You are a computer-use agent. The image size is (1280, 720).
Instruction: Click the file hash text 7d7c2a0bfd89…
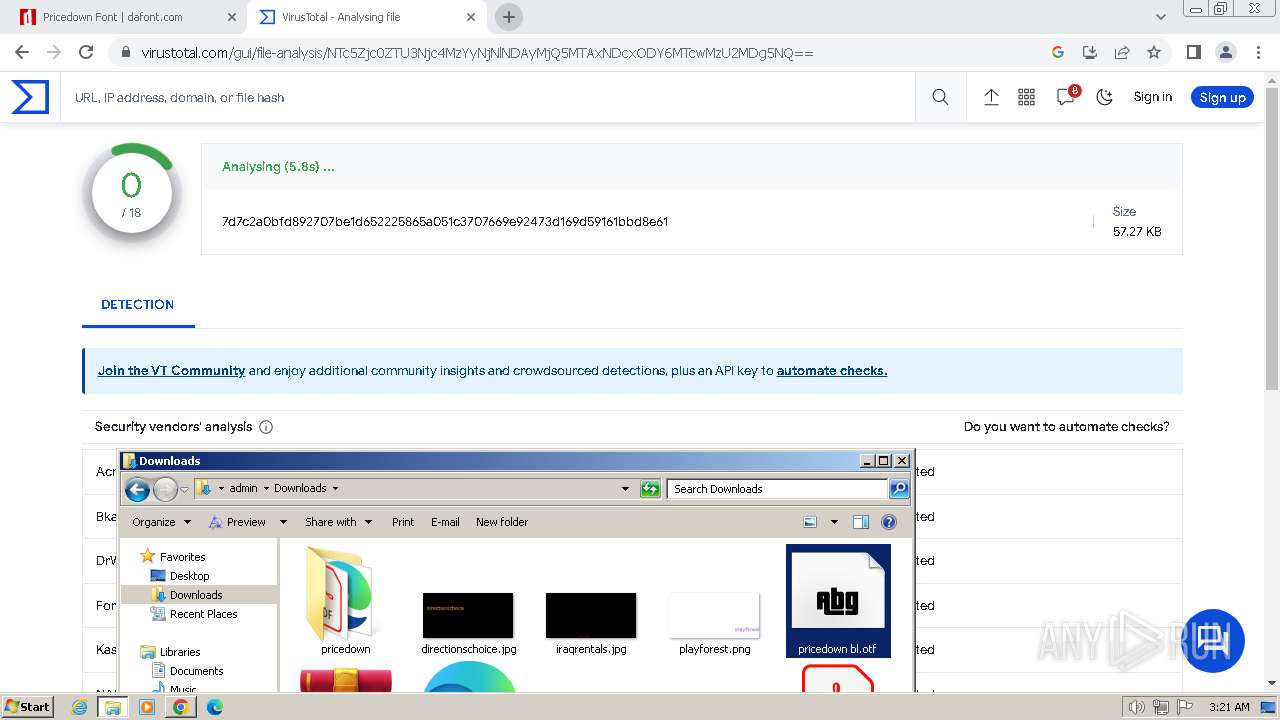(x=445, y=221)
